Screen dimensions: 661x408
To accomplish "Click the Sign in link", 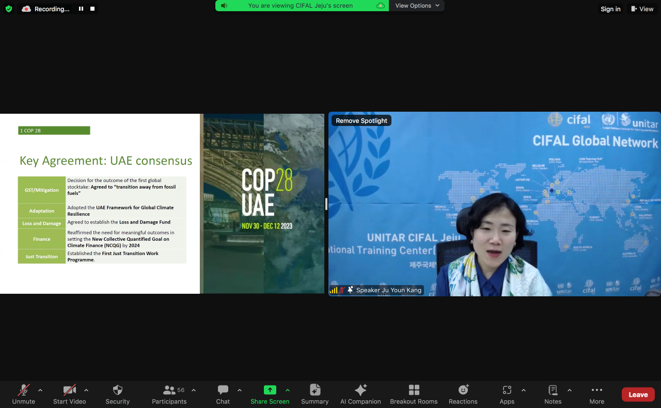I will [x=610, y=9].
